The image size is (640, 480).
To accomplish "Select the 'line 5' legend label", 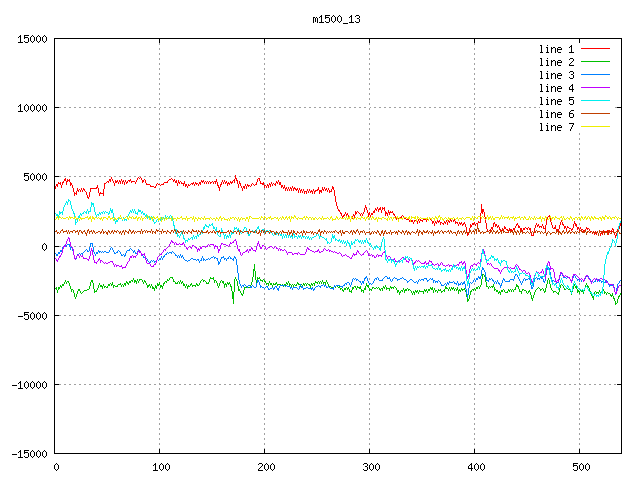I will click(557, 101).
